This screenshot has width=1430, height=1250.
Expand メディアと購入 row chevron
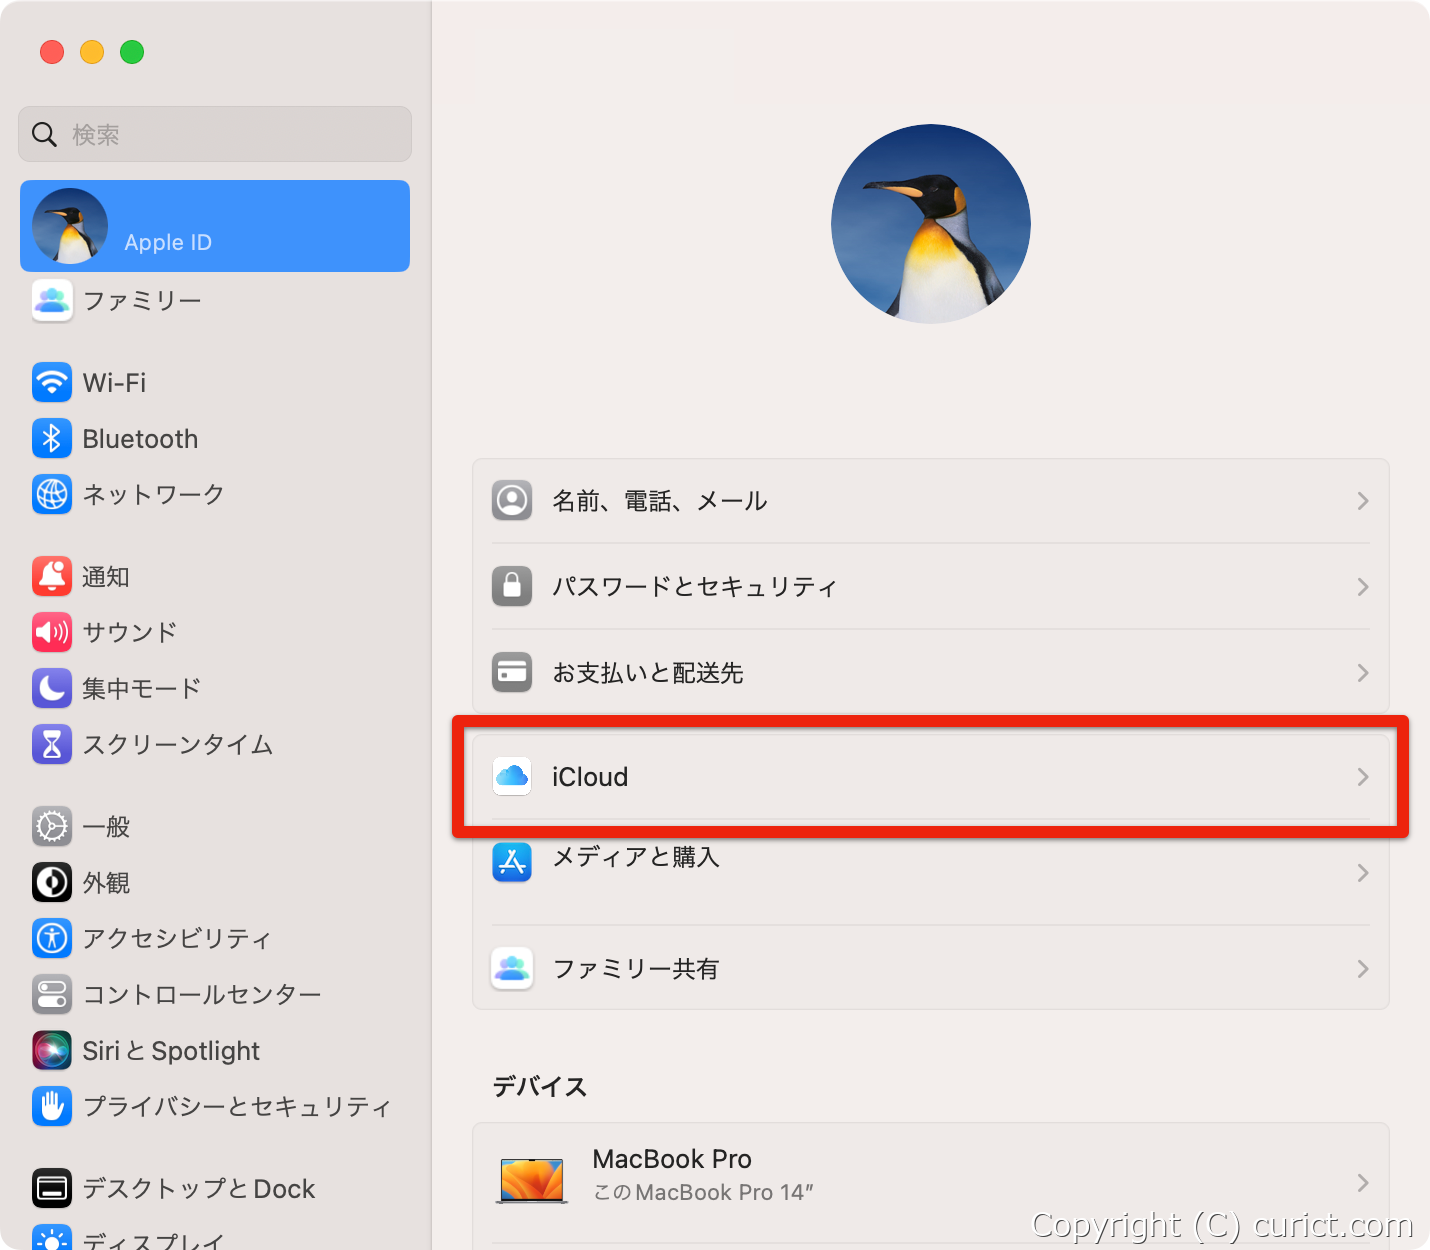coord(1363,873)
